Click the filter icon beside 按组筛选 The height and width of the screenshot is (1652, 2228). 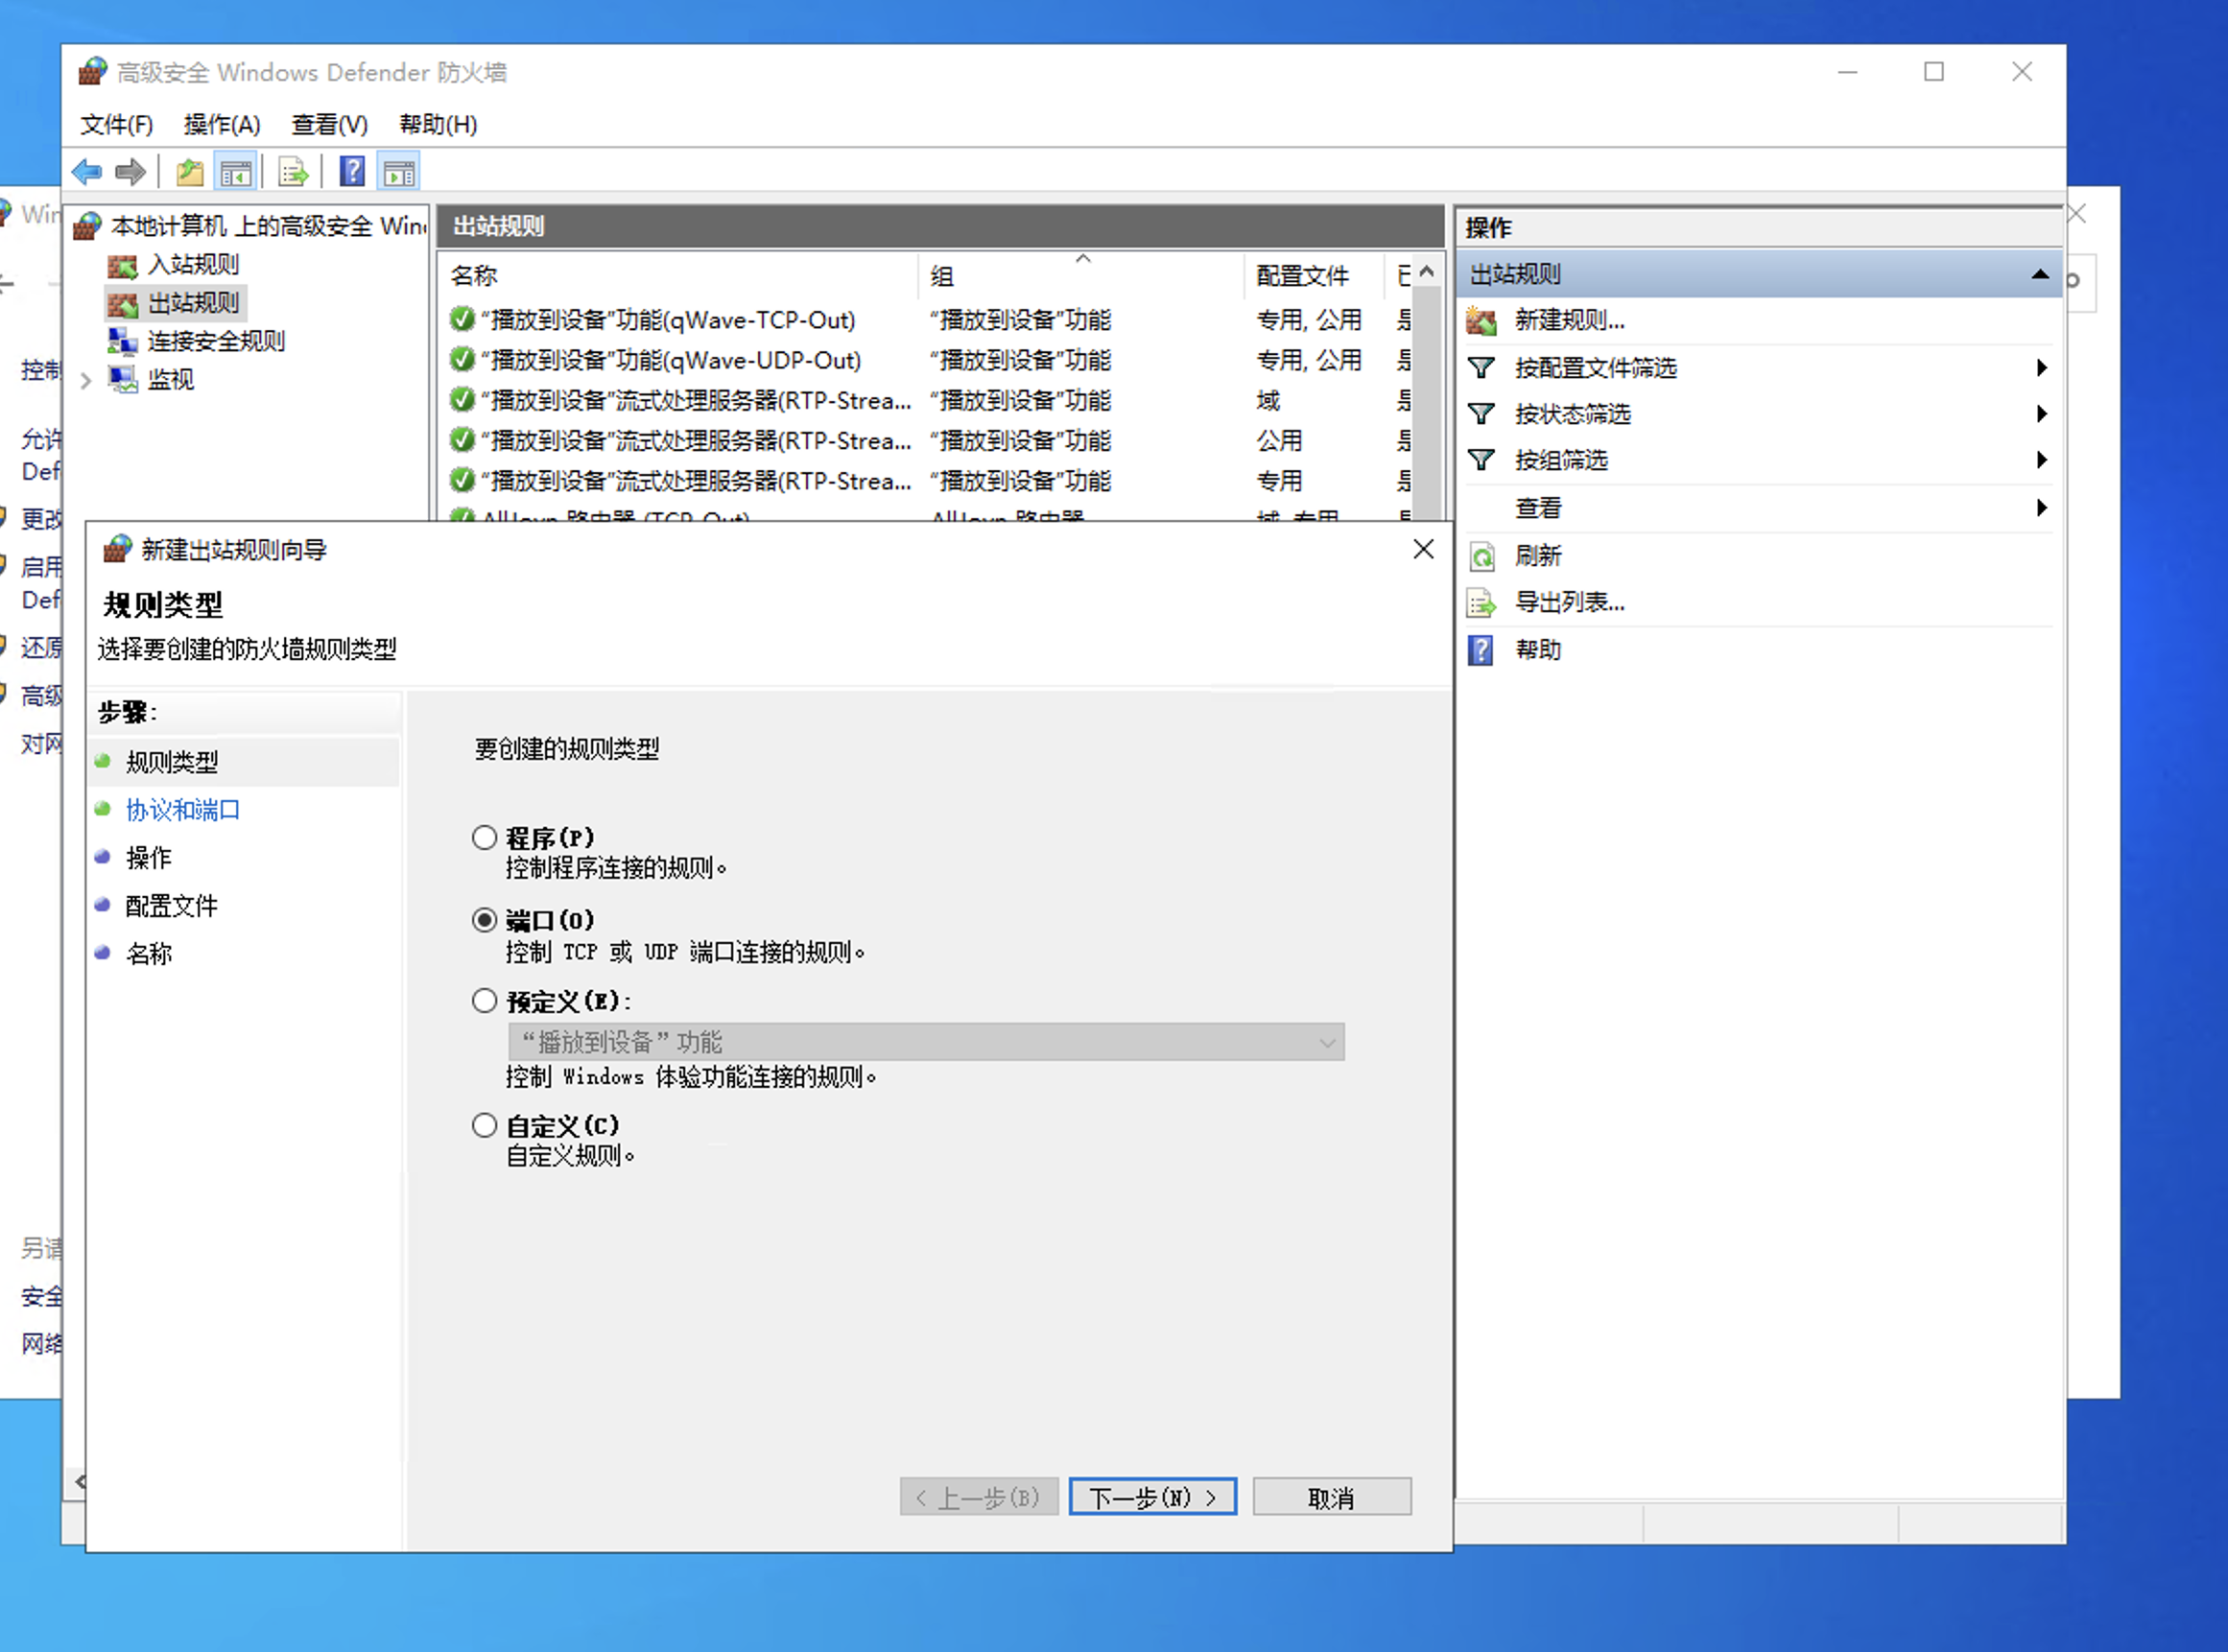(x=1481, y=460)
